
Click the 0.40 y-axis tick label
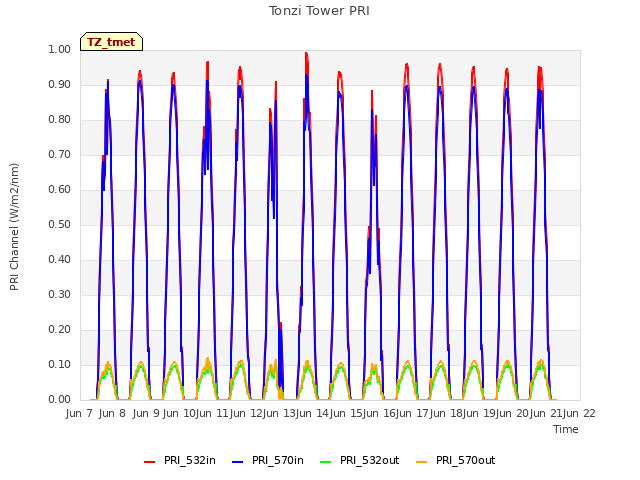click(x=60, y=259)
